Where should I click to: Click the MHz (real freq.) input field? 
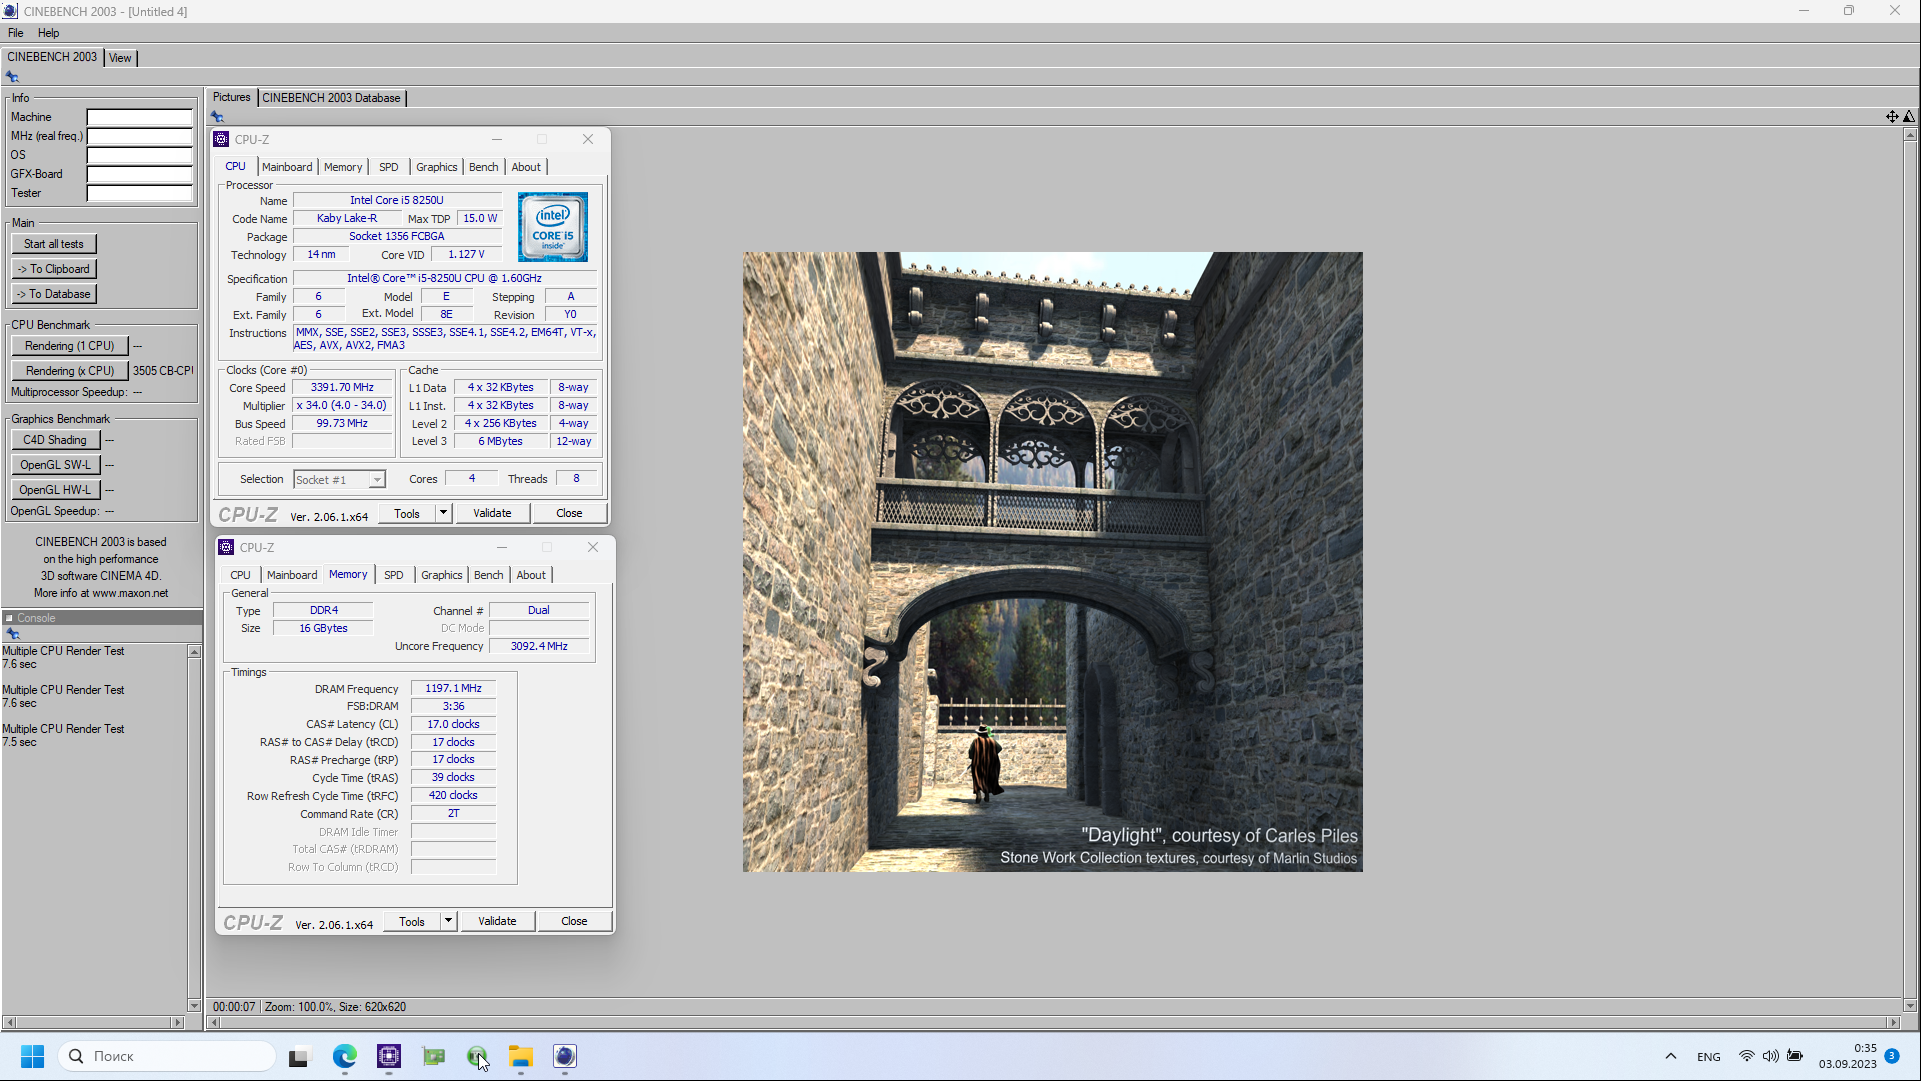click(x=139, y=136)
